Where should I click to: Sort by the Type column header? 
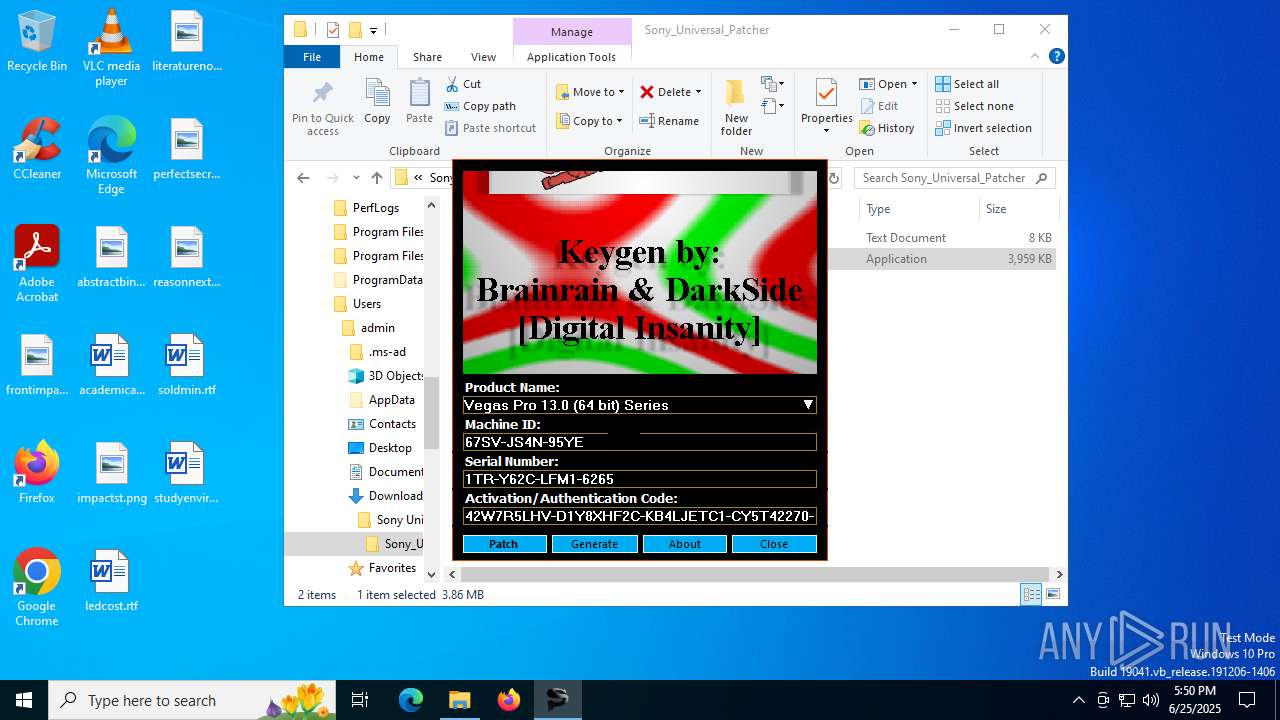coord(918,209)
